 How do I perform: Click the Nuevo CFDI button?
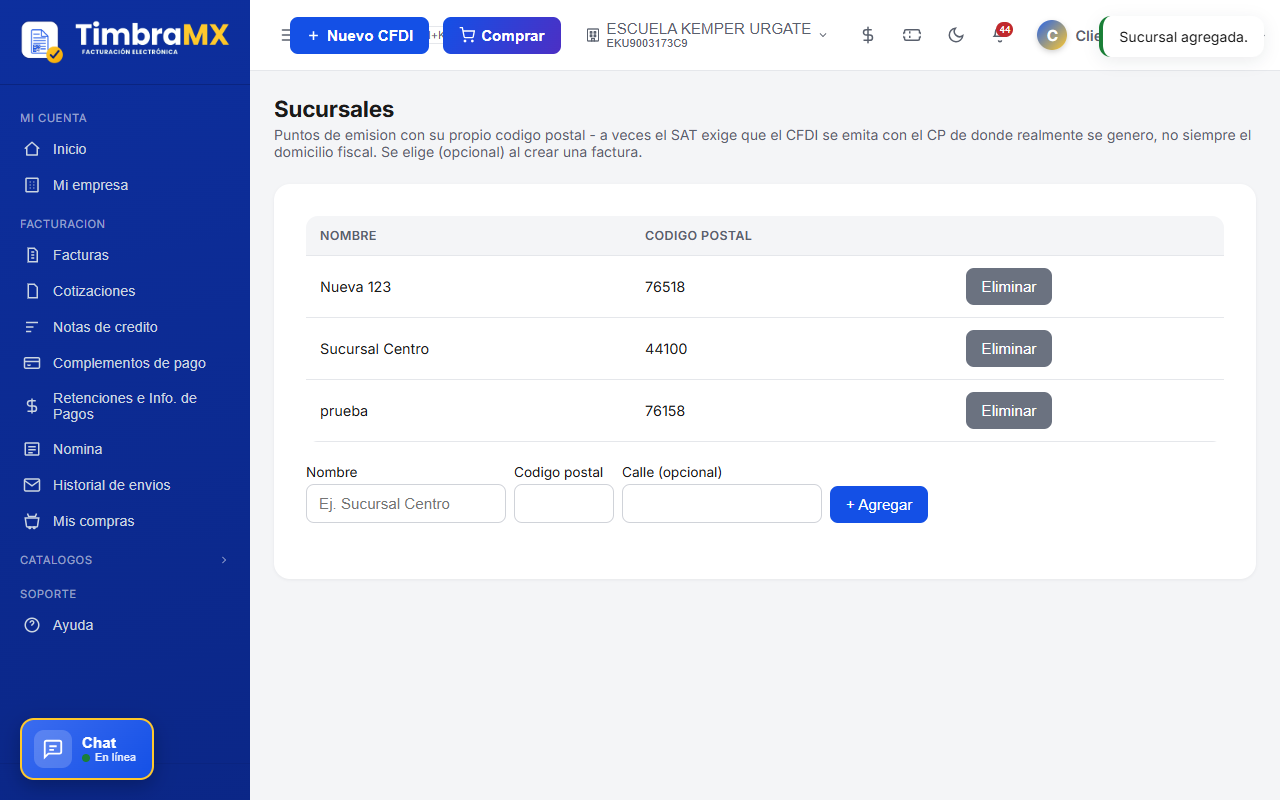(x=359, y=35)
